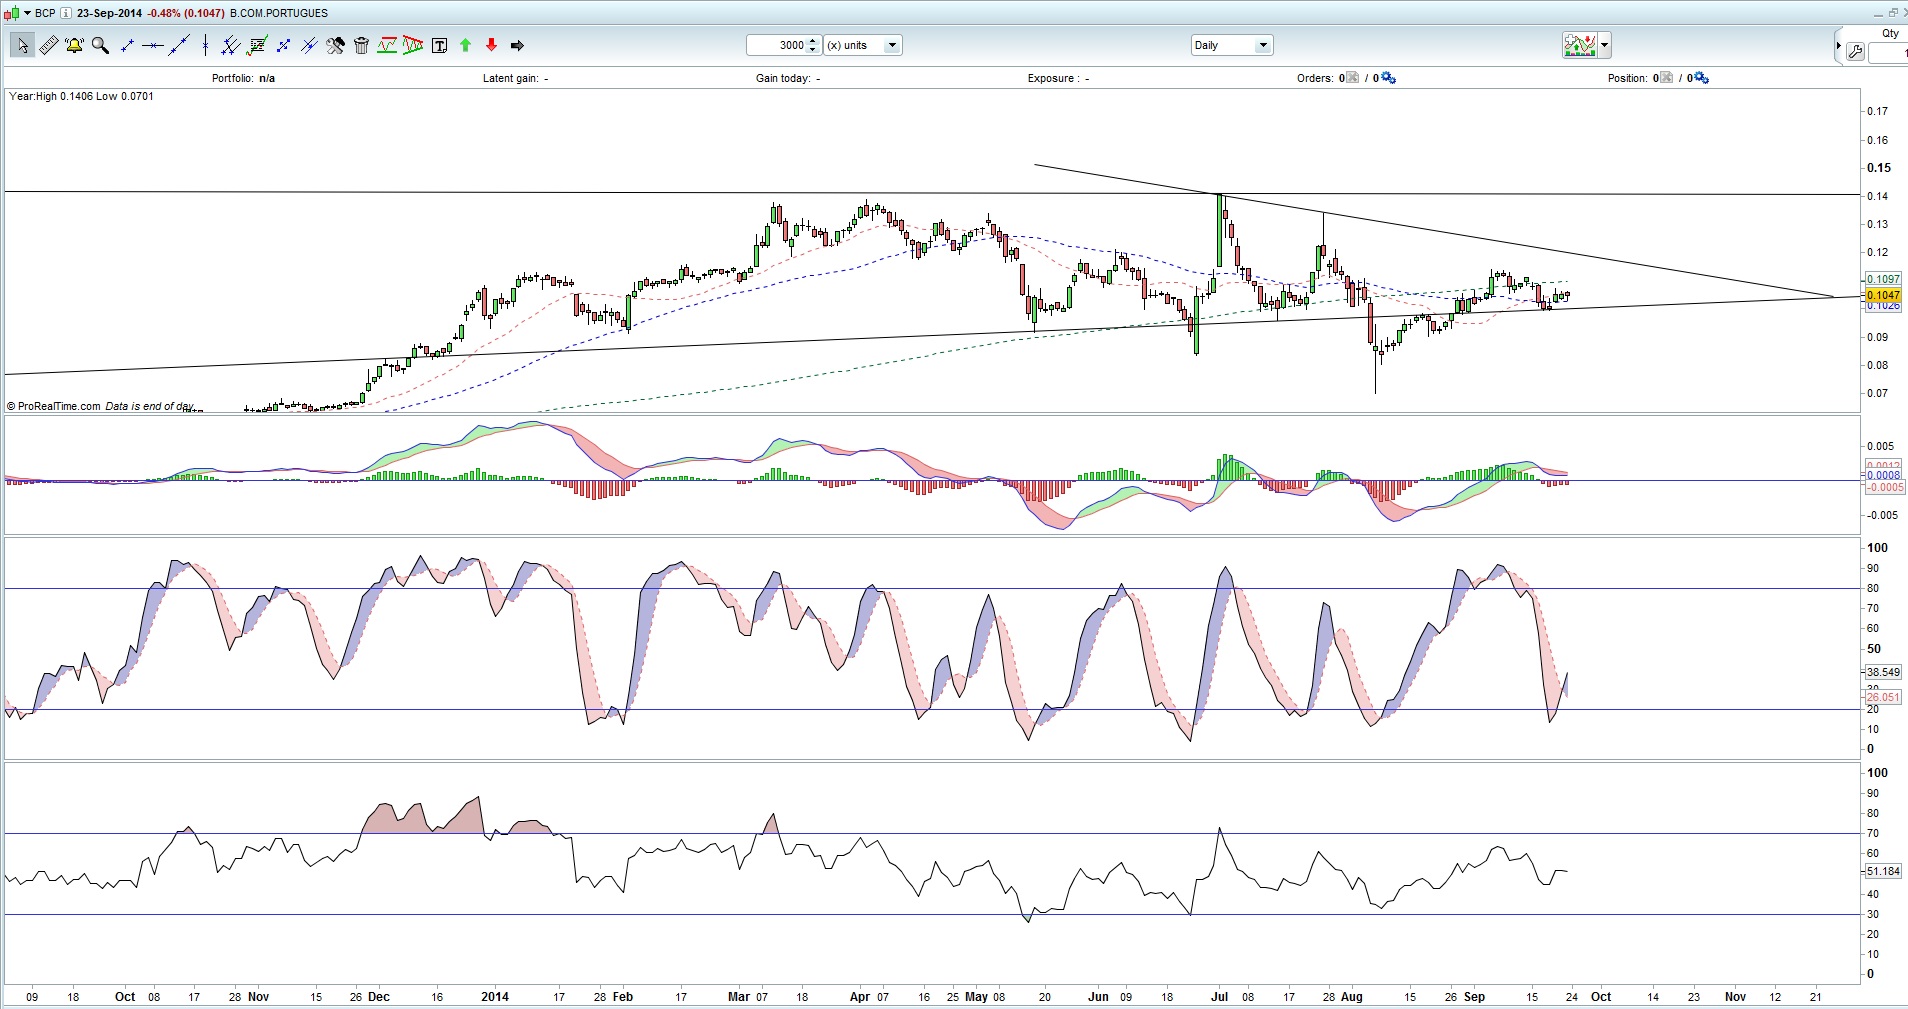Open the Orders settings gear icon
The image size is (1908, 1009).
[1388, 78]
